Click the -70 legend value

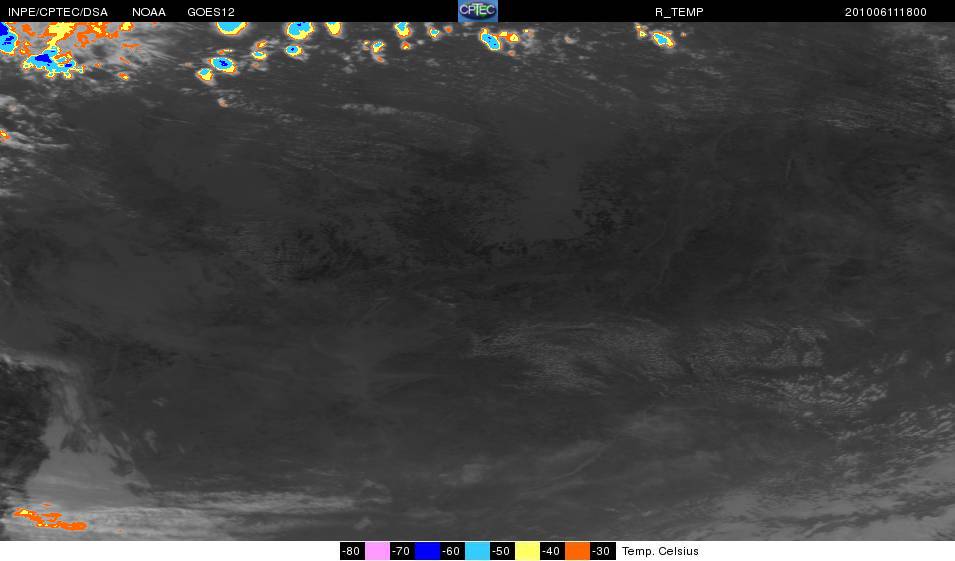(x=401, y=551)
